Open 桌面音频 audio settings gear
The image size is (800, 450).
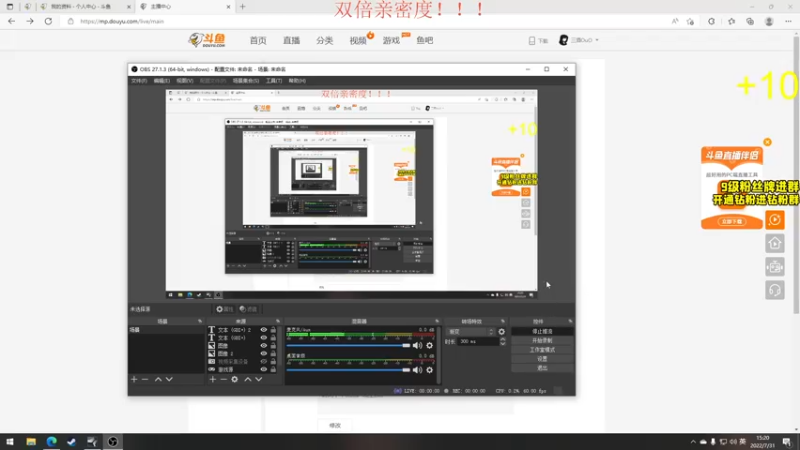tap(430, 370)
